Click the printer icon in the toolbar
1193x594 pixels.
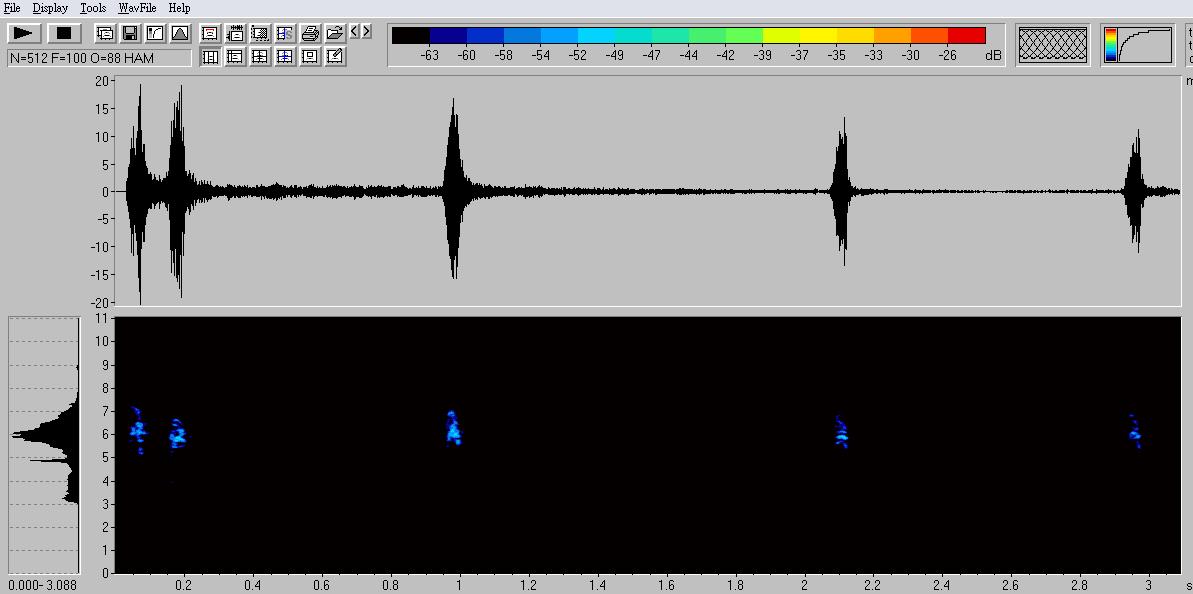click(x=310, y=34)
